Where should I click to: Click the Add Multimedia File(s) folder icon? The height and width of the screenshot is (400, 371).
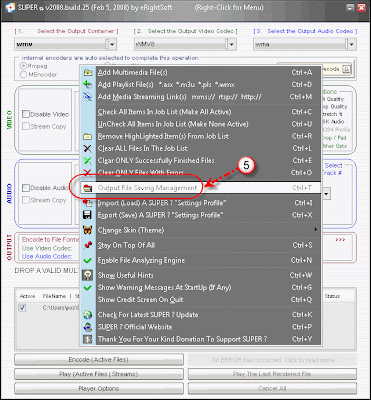(x=88, y=72)
